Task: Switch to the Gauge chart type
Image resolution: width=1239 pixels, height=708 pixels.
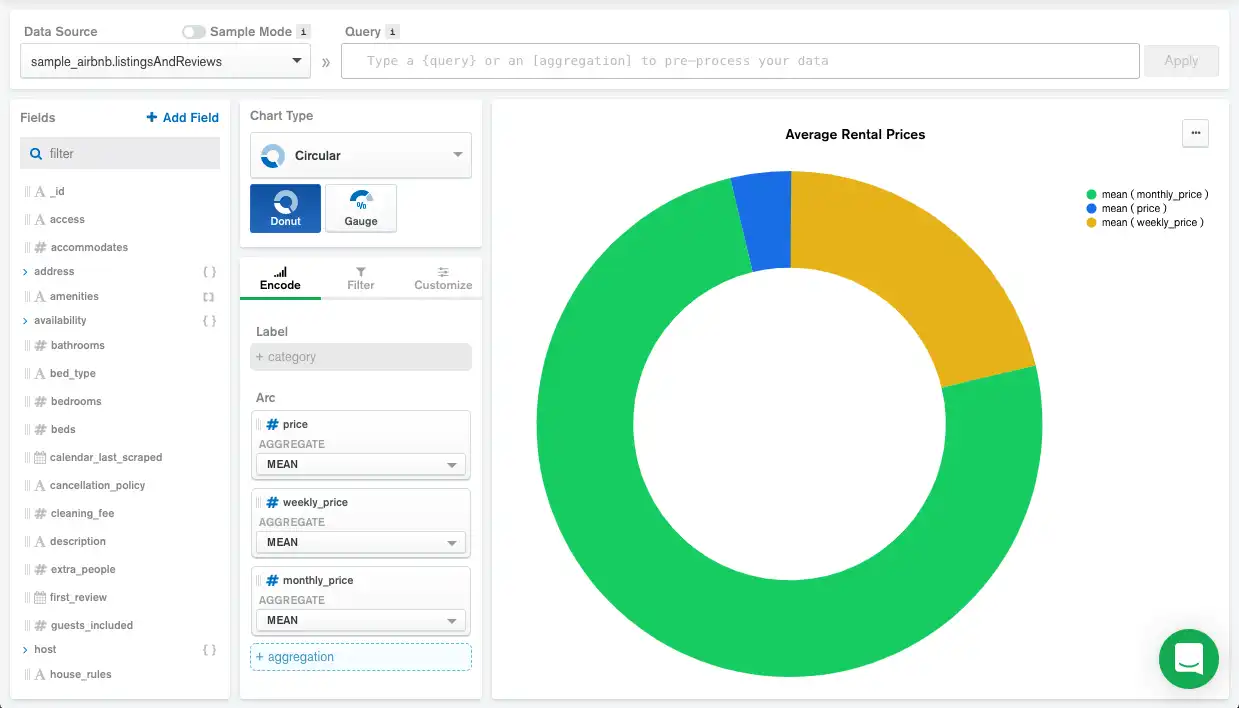Action: [361, 207]
